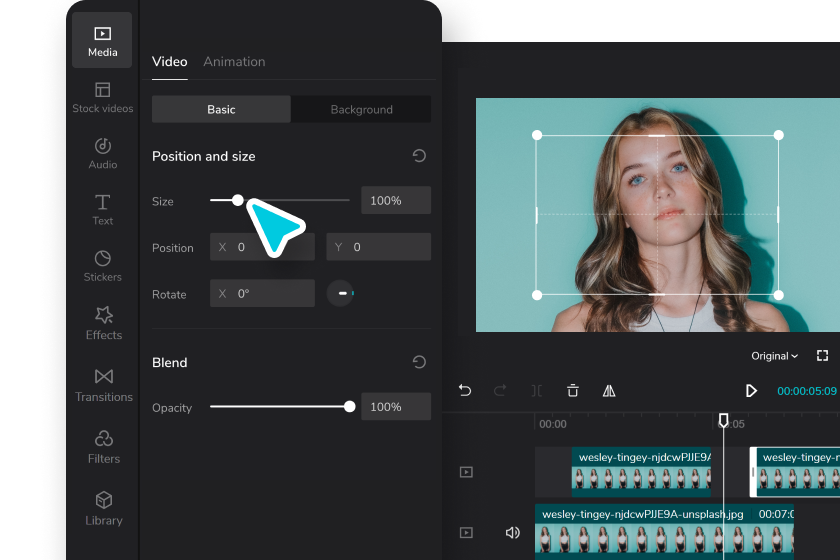Select the Basic sub-tab
The width and height of the screenshot is (840, 560).
point(221,109)
